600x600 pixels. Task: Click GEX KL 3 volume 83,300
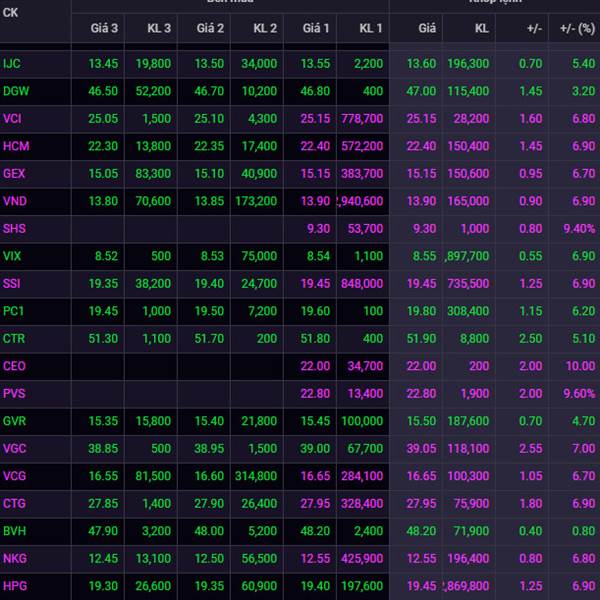click(153, 174)
